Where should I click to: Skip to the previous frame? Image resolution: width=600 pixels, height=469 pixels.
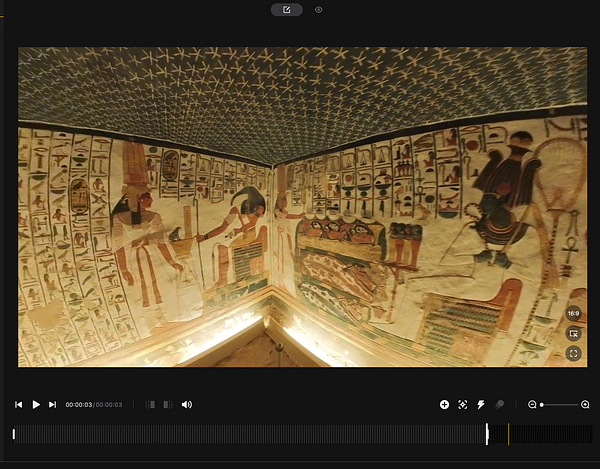[18, 404]
